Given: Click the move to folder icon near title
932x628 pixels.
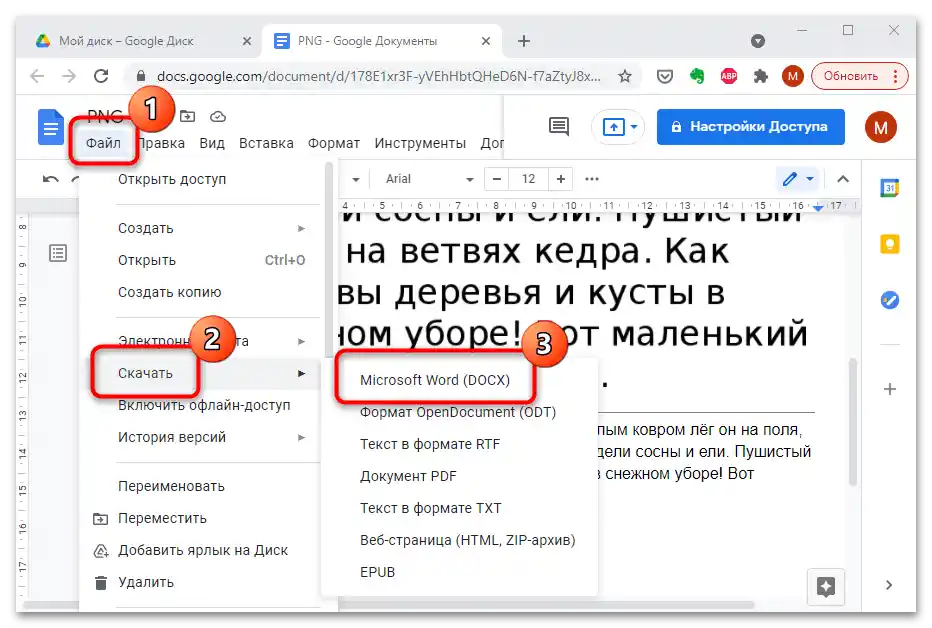Looking at the screenshot, I should tap(187, 116).
